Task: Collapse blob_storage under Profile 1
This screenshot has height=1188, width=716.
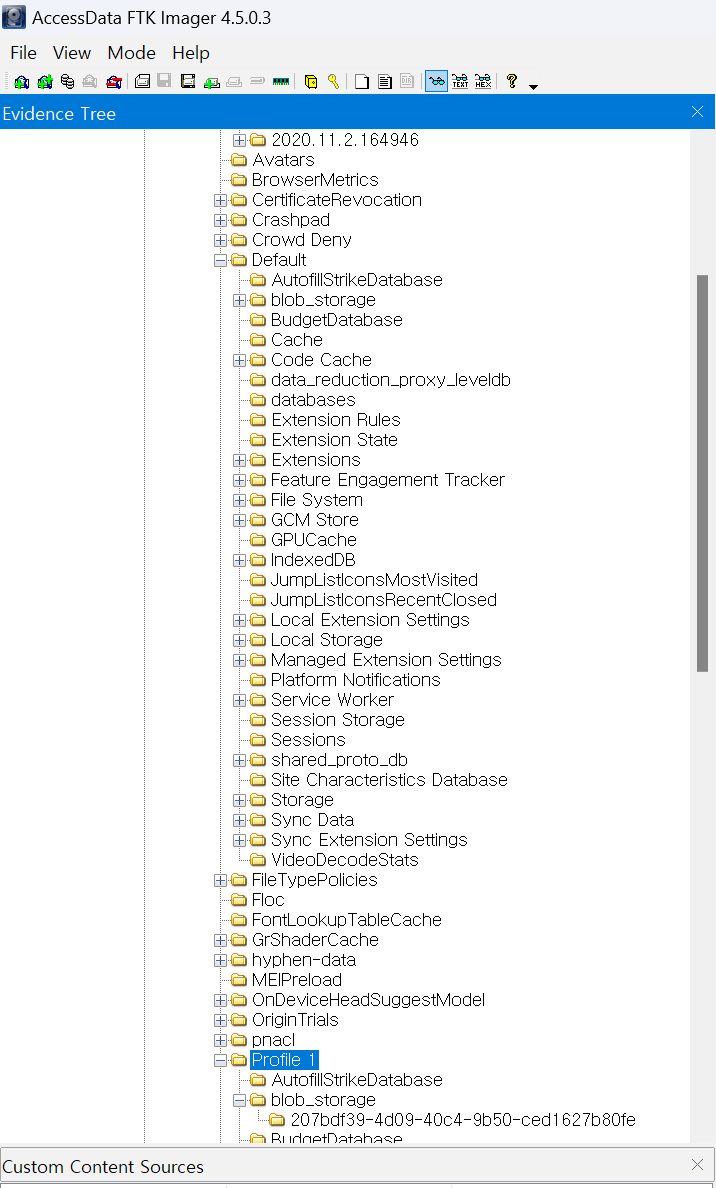Action: [x=239, y=1100]
